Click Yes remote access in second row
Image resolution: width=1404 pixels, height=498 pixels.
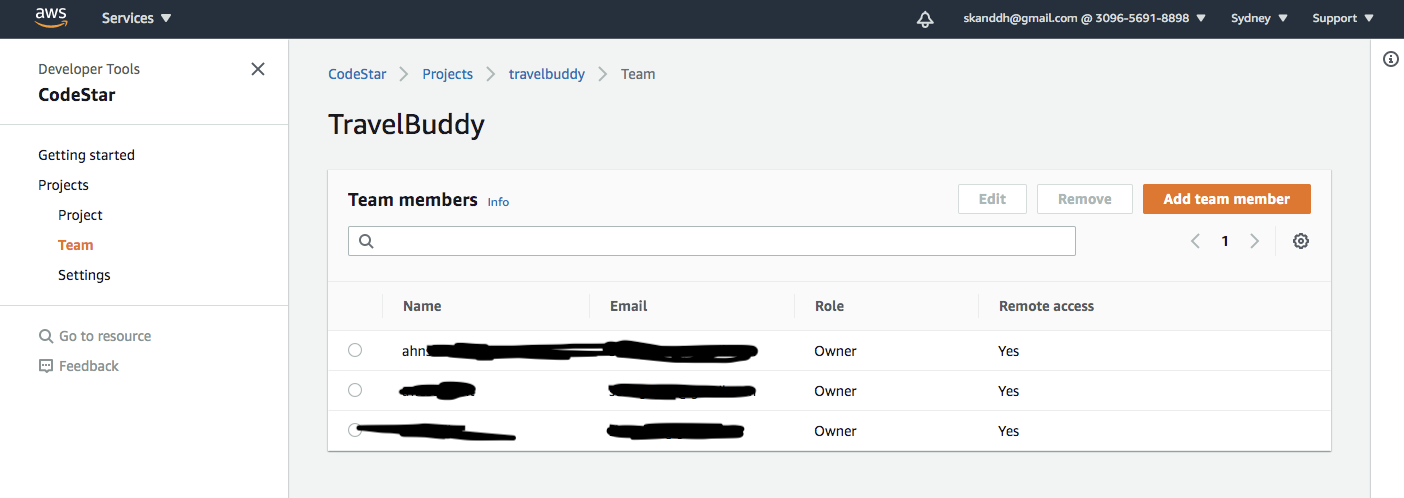pos(1008,391)
